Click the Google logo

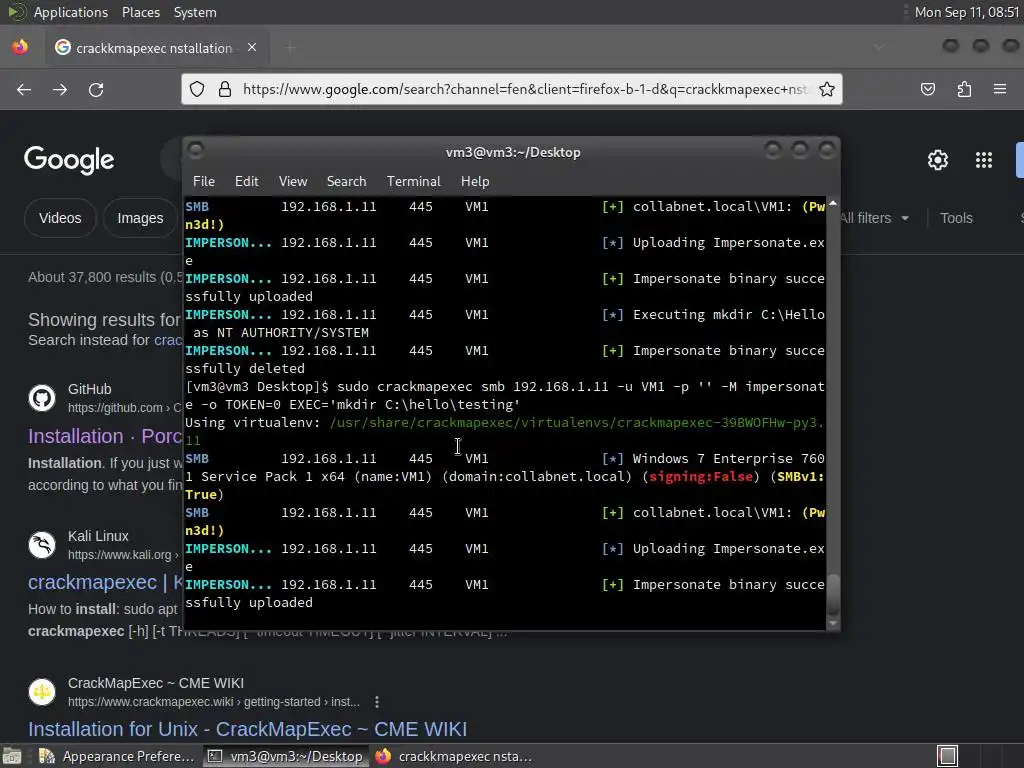(x=69, y=160)
